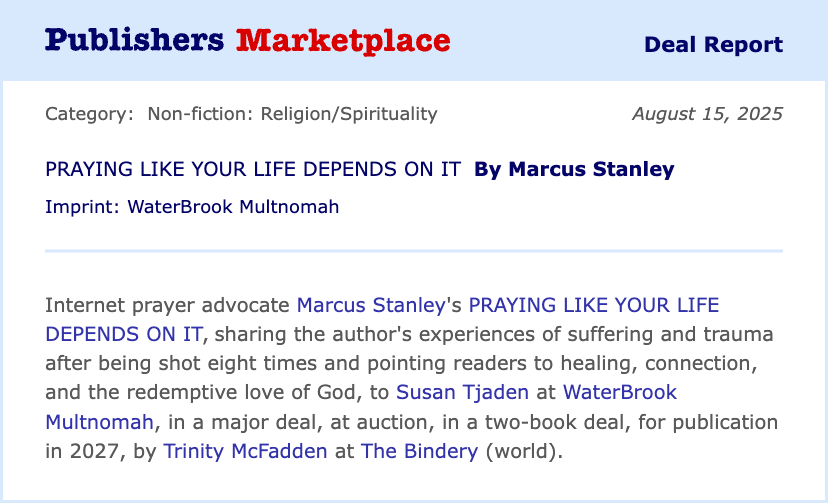828x504 pixels.
Task: Open the PRAYING LIKE YOUR LIFE title heading
Action: (253, 169)
